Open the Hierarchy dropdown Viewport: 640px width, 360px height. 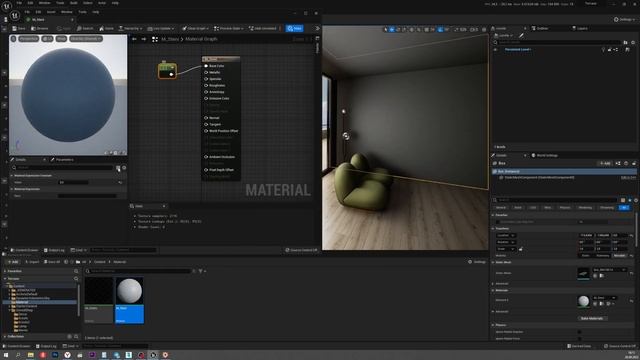pyautogui.click(x=130, y=29)
